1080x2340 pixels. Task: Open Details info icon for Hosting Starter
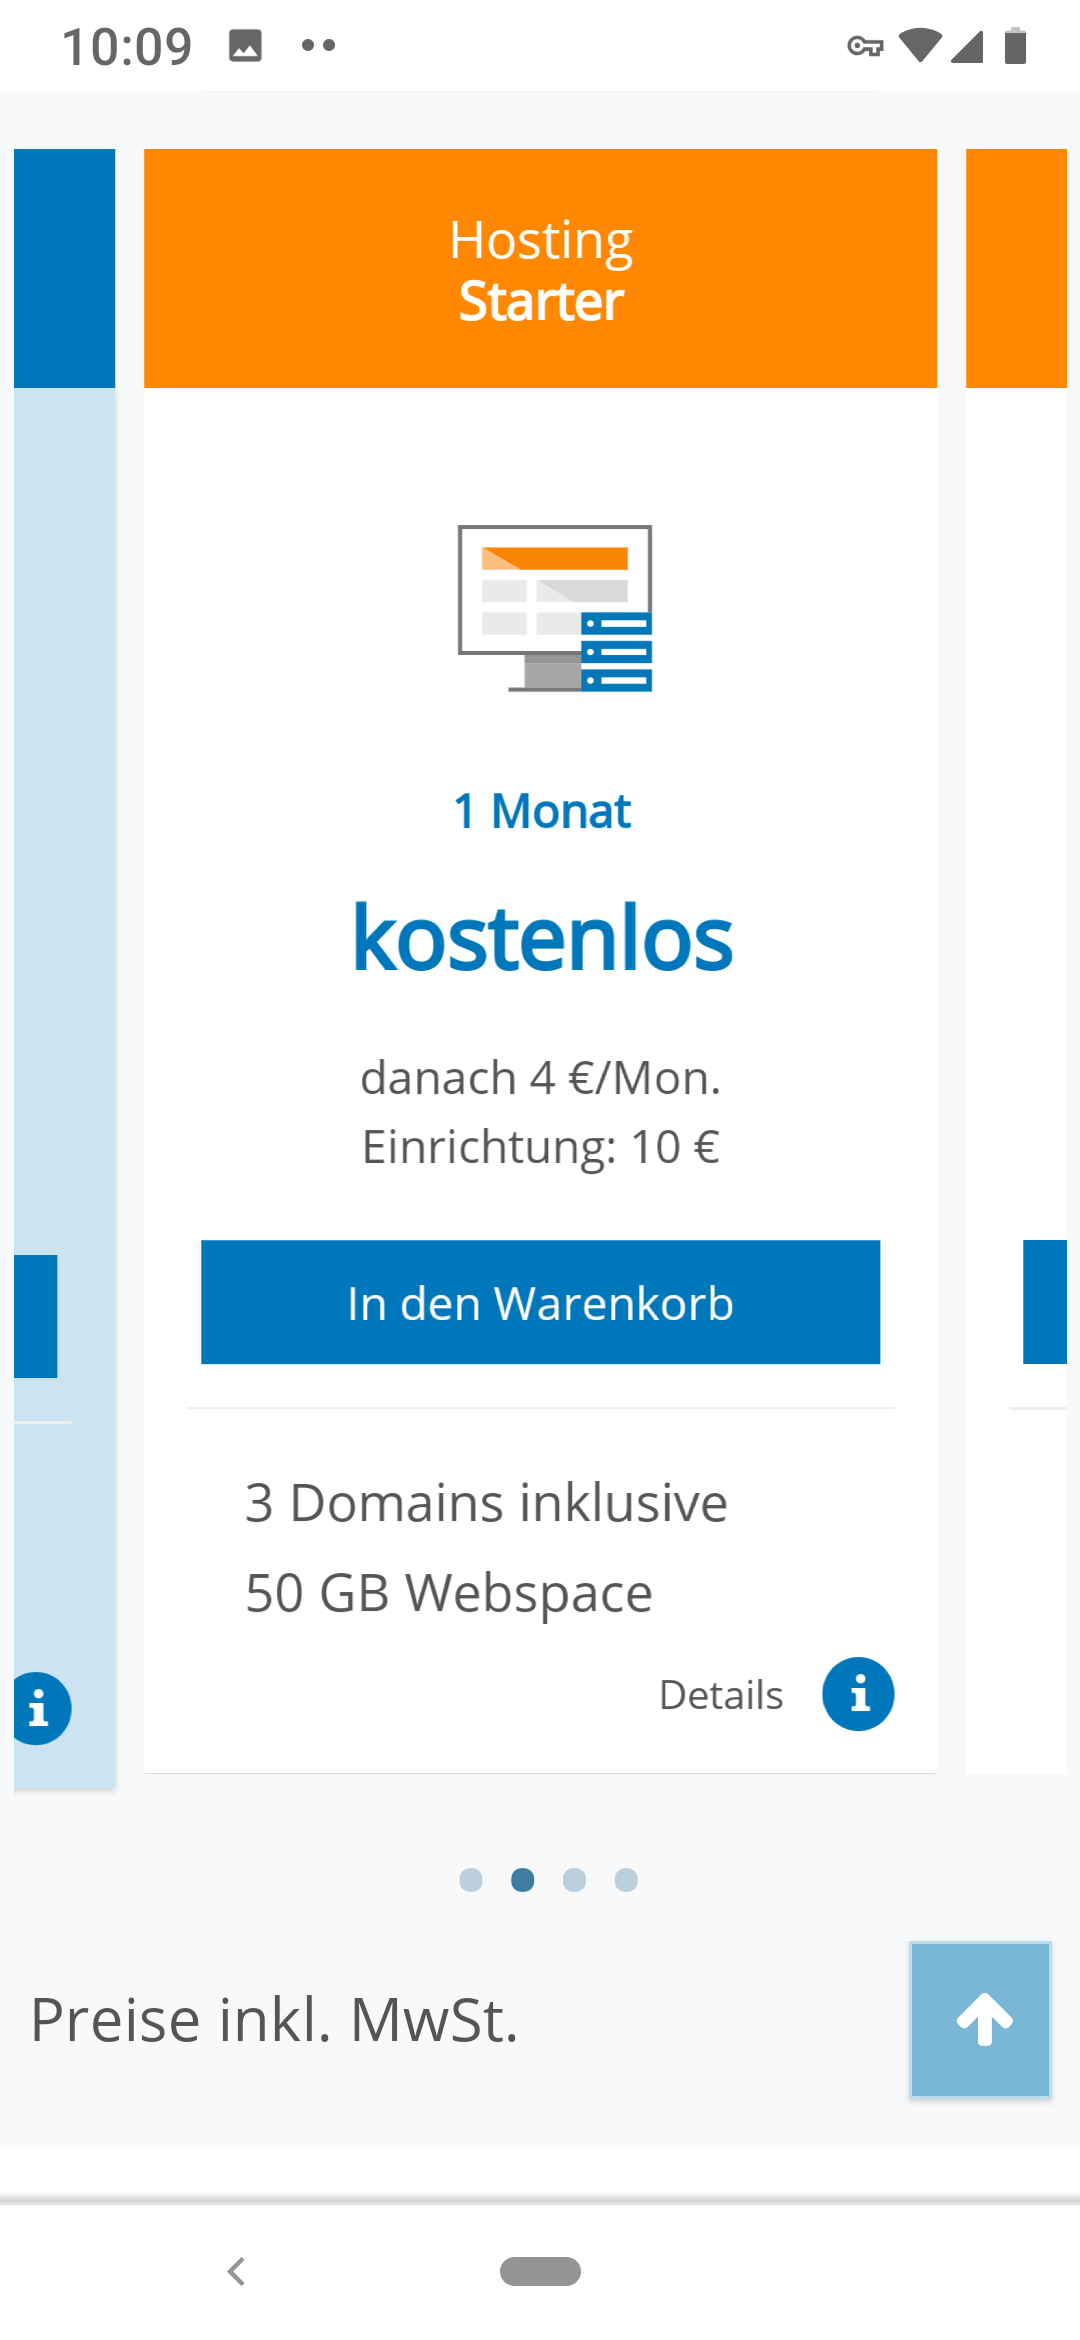858,1694
